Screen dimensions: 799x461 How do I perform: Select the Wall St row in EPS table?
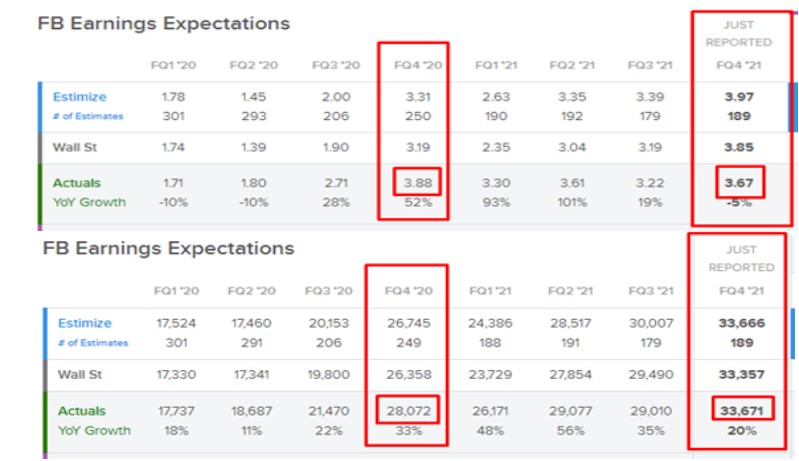click(x=414, y=148)
